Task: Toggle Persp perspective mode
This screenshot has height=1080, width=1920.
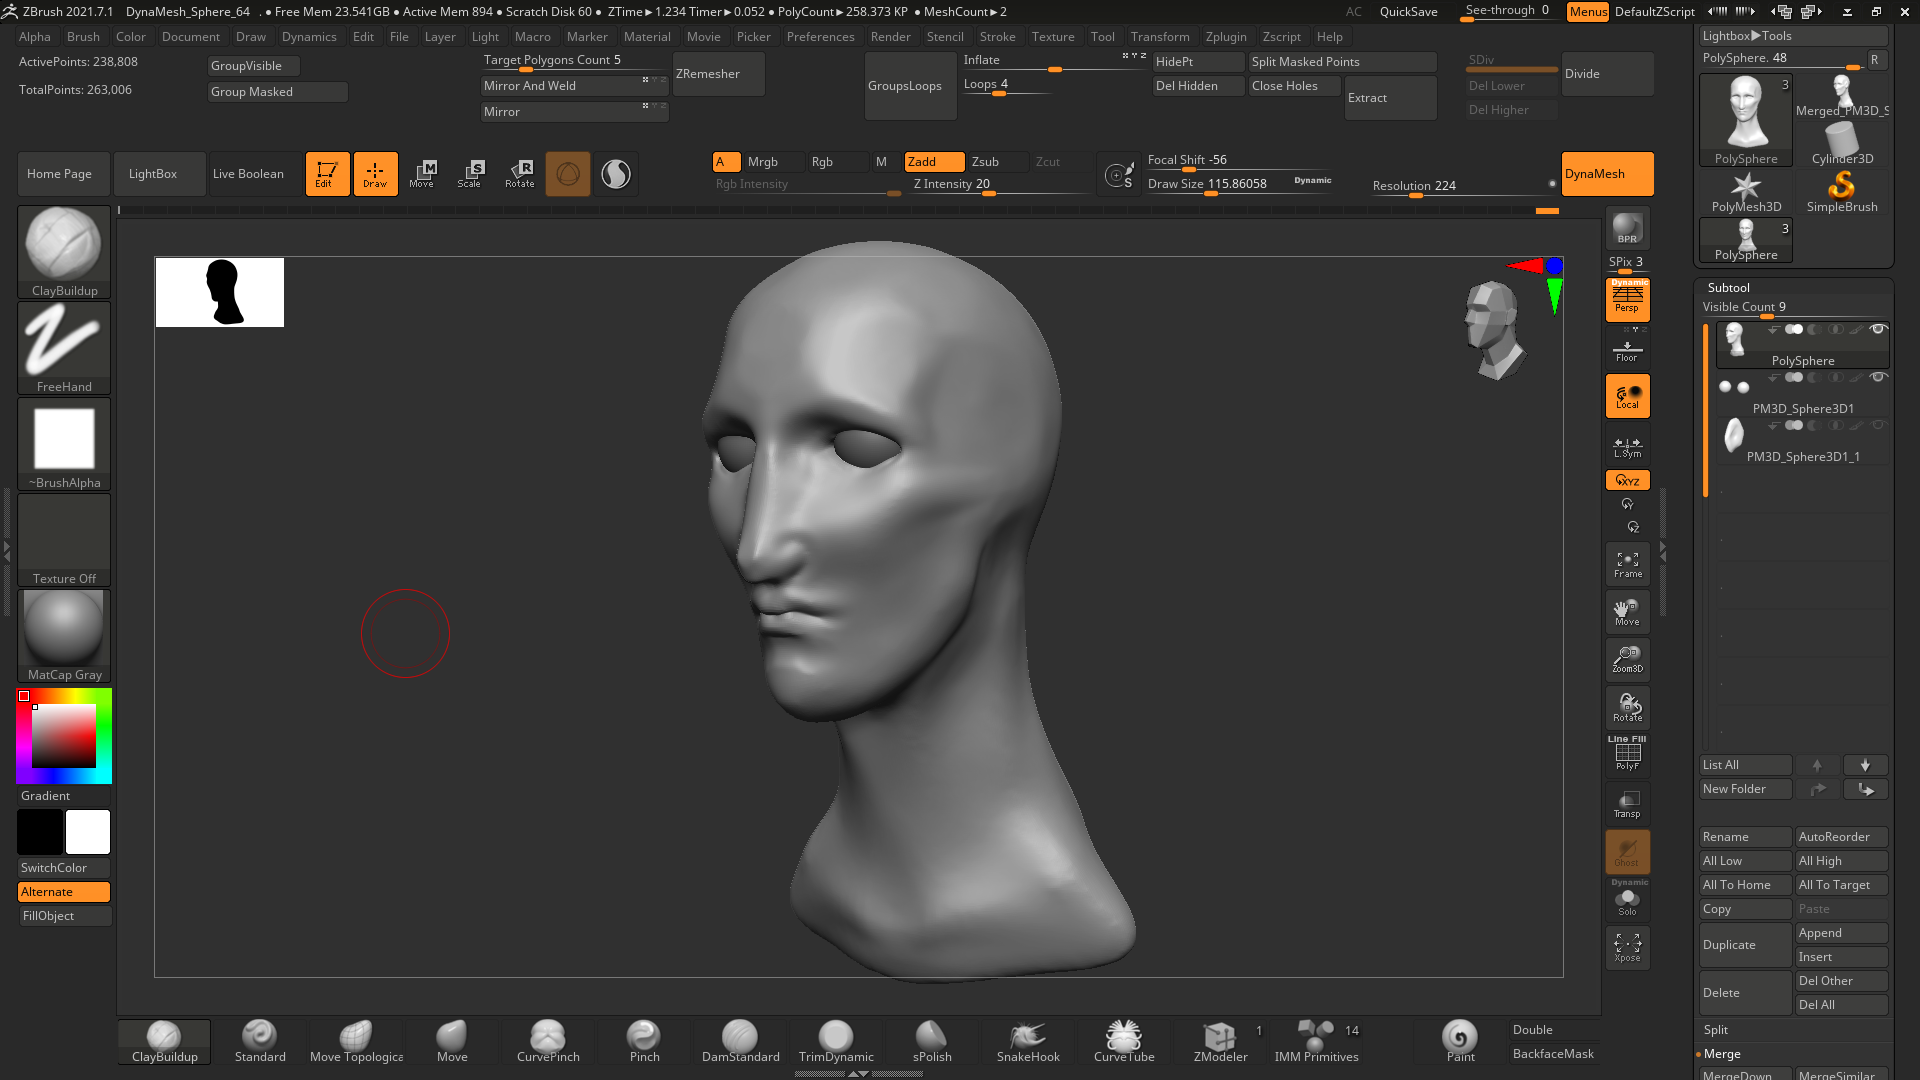Action: pos(1627,299)
